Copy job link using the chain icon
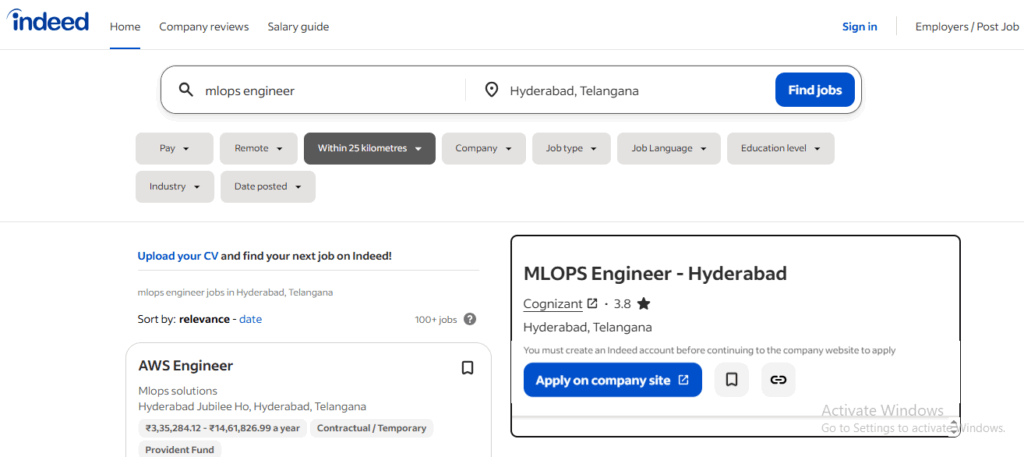 778,380
